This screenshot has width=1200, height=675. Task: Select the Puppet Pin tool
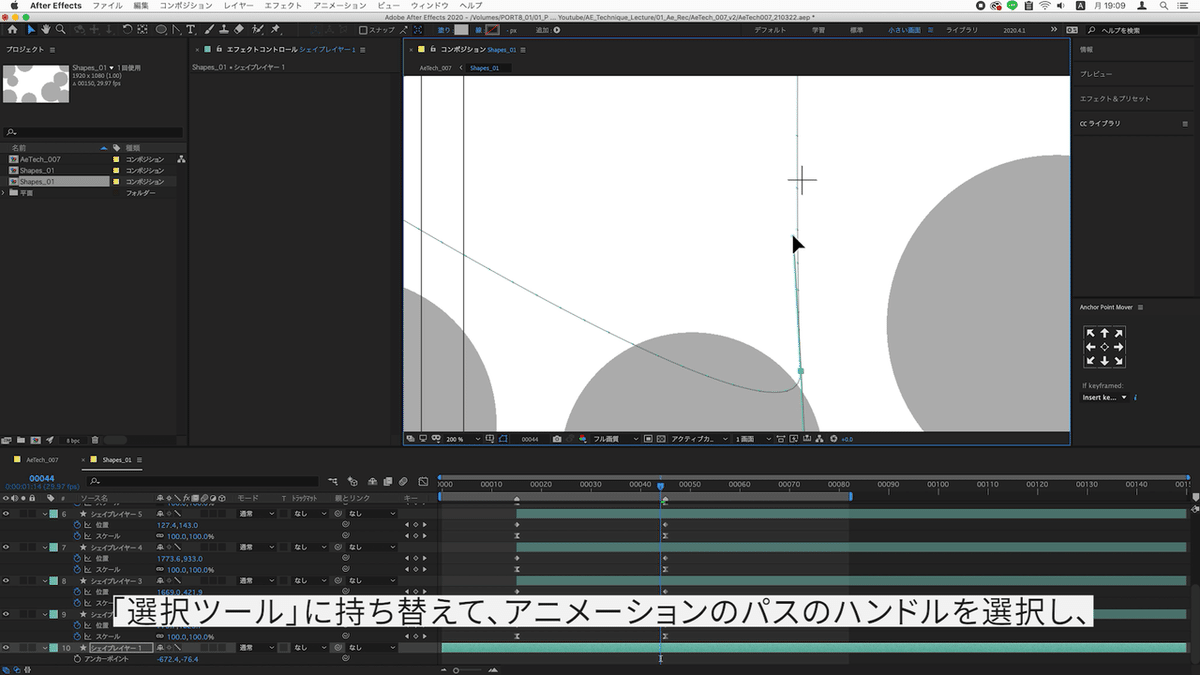click(275, 30)
